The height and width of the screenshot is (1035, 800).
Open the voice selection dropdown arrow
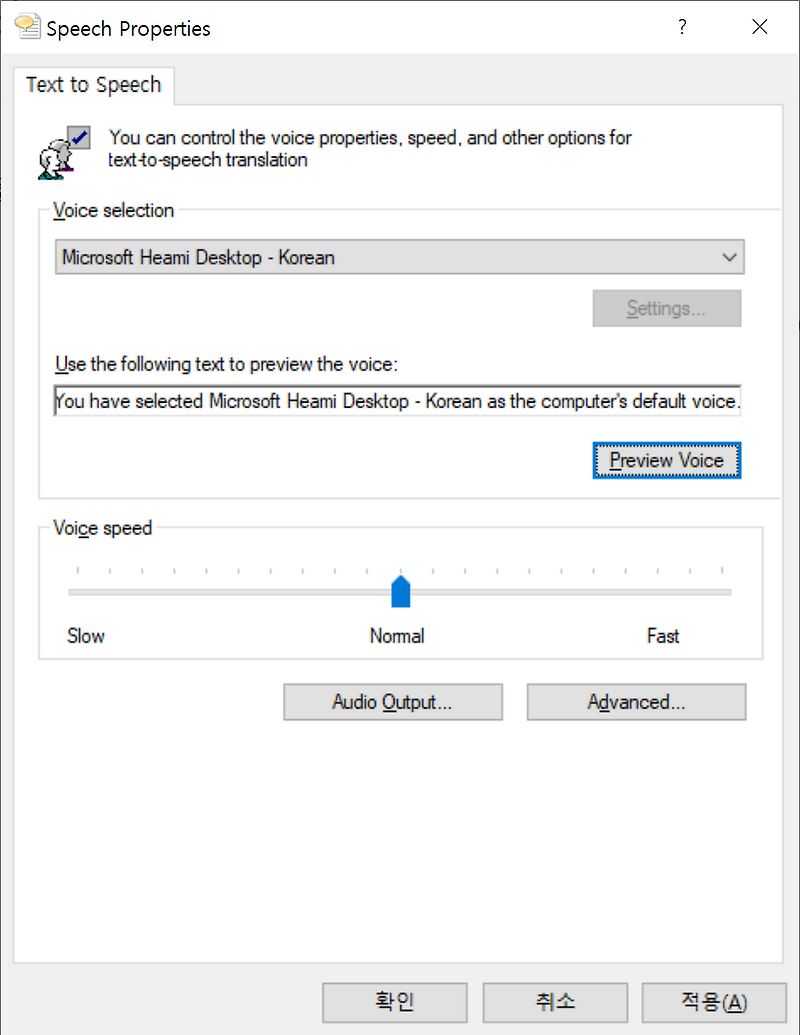(729, 257)
